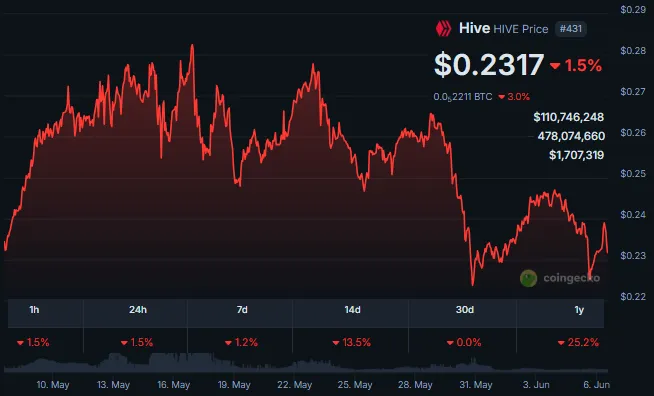Viewport: 654px width, 396px height.
Task: Click the $0.29 price axis label
Action: pos(633,10)
